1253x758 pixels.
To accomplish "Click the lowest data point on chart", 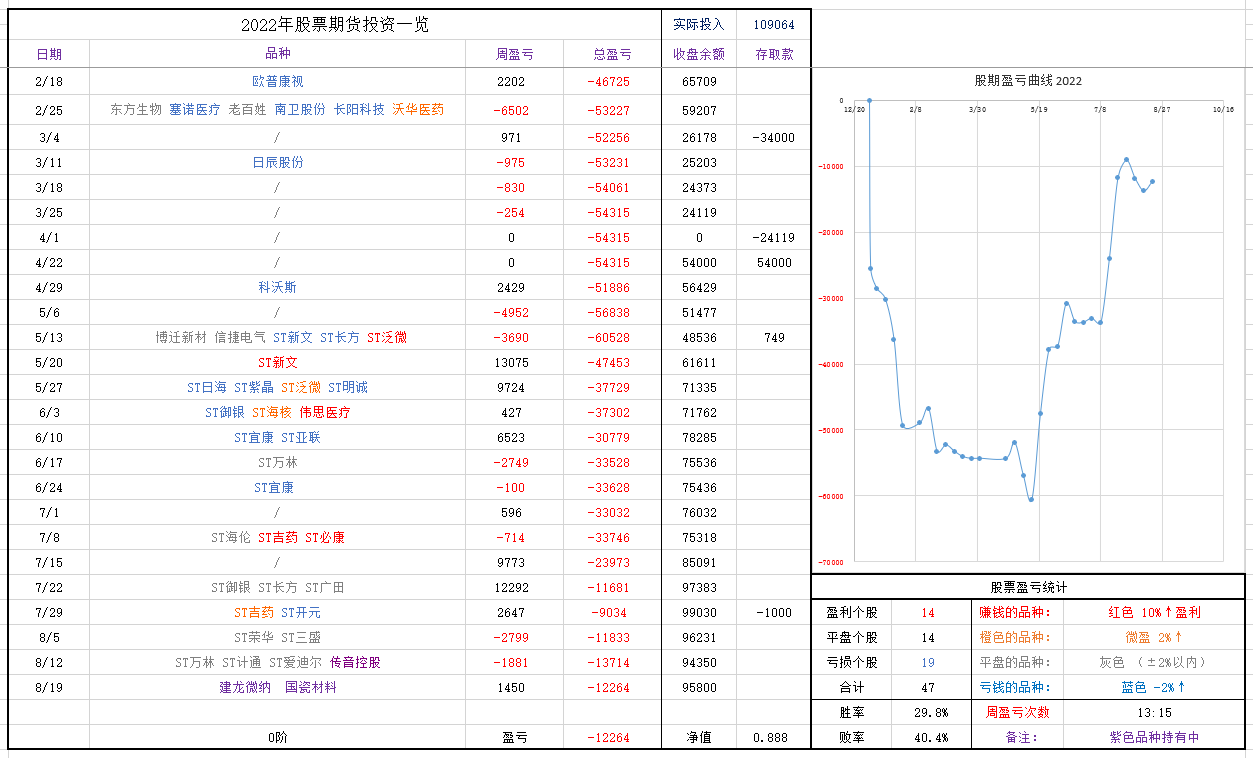I will [x=1031, y=499].
